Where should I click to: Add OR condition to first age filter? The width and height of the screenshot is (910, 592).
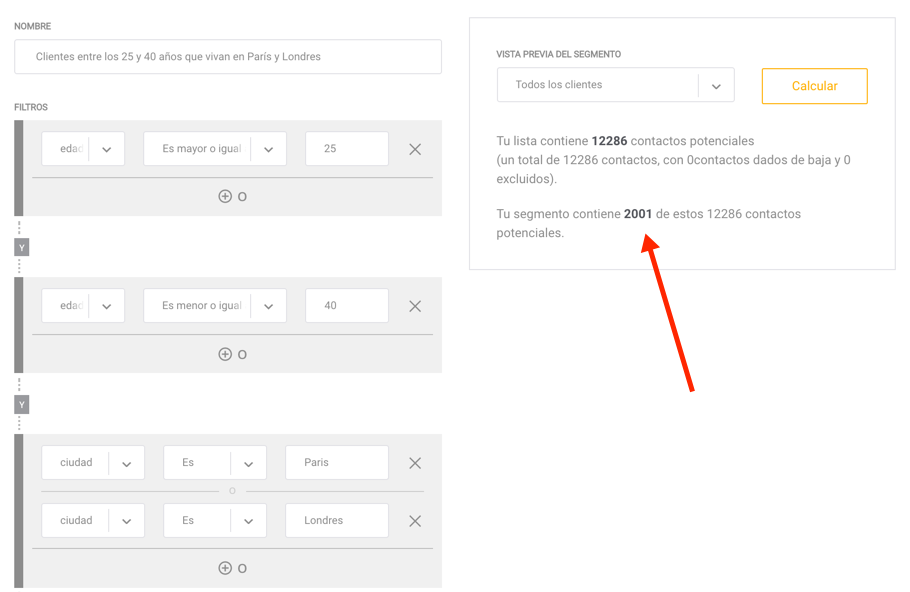click(x=232, y=197)
